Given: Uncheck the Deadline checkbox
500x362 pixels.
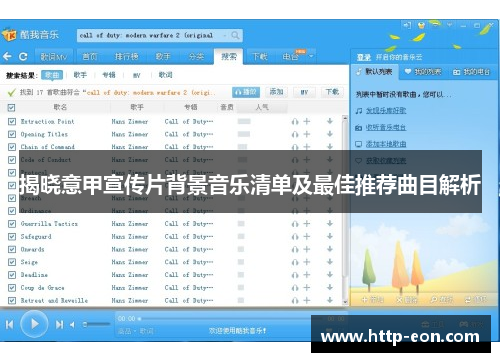Looking at the screenshot, I should pos(12,275).
